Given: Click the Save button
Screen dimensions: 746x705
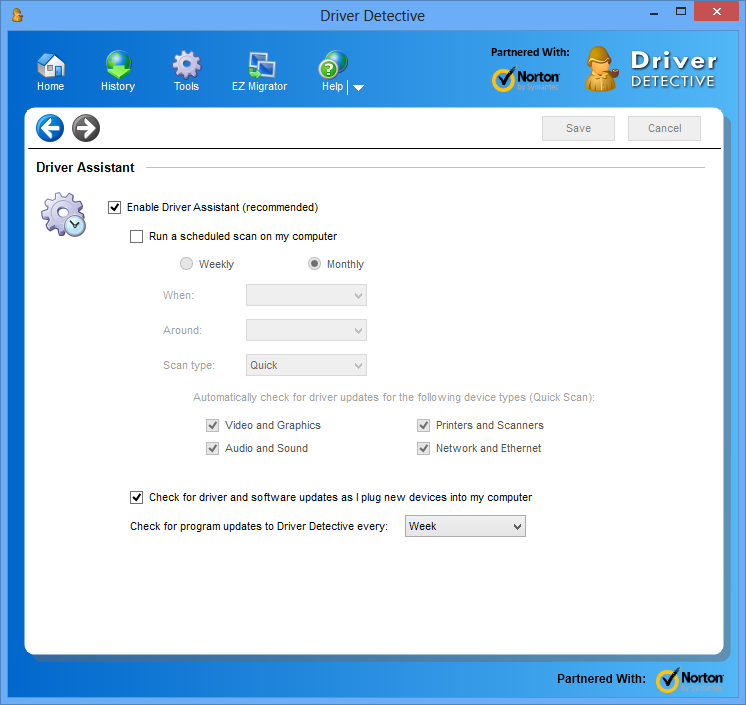Looking at the screenshot, I should coord(578,128).
